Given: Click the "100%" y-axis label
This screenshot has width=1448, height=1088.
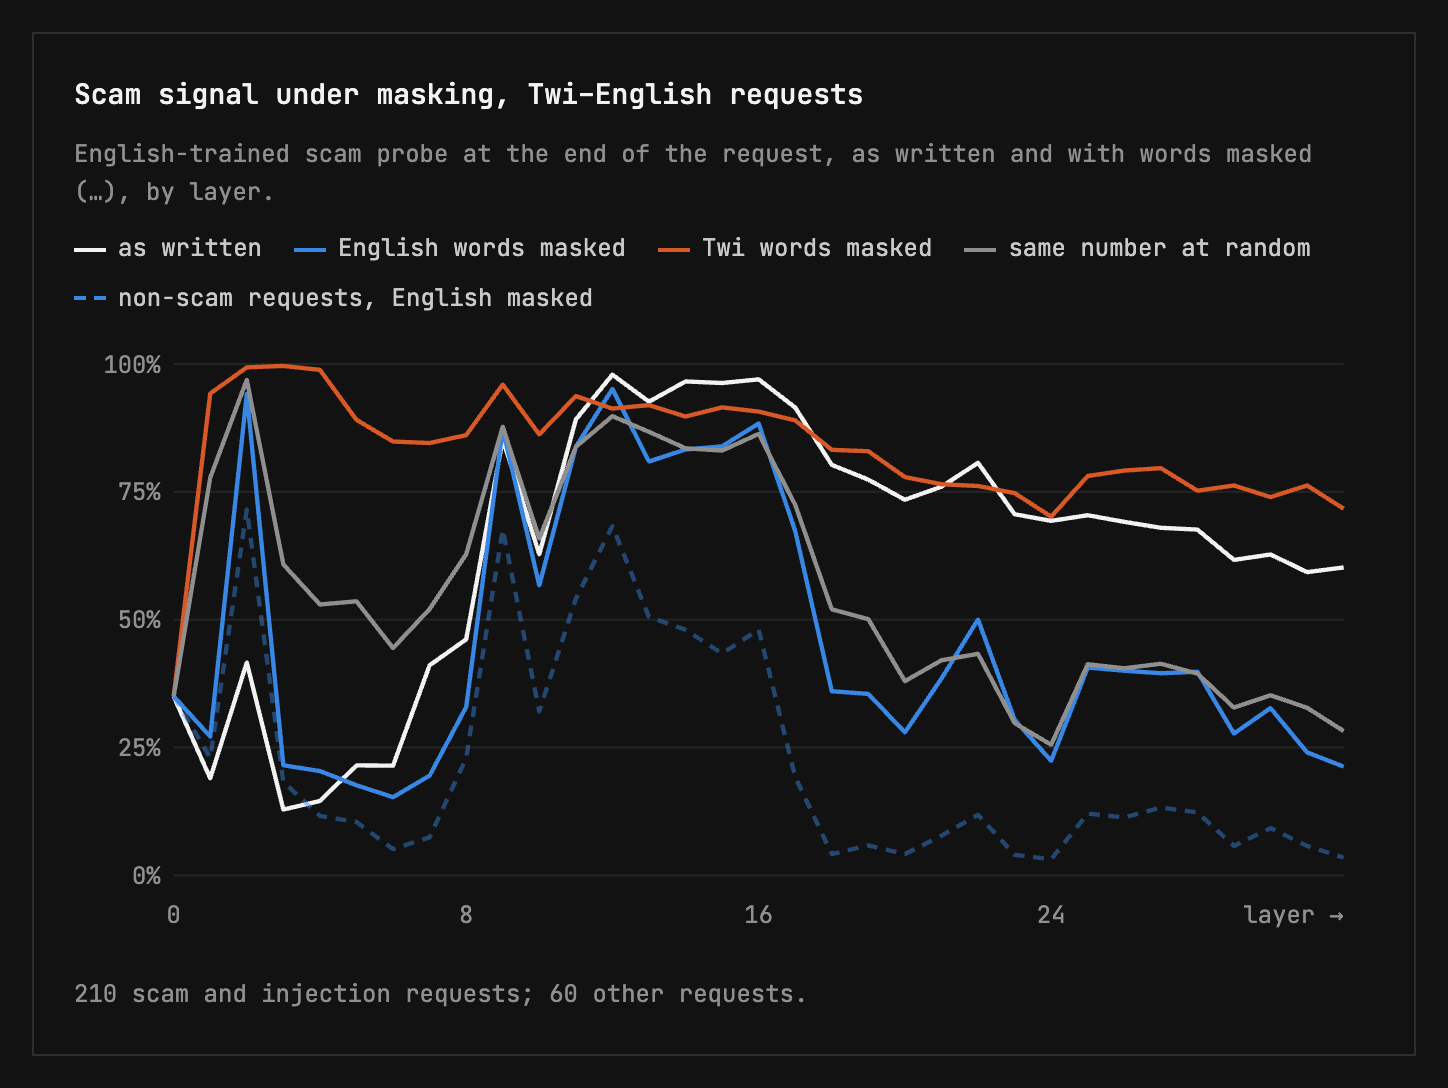Looking at the screenshot, I should coord(132,365).
